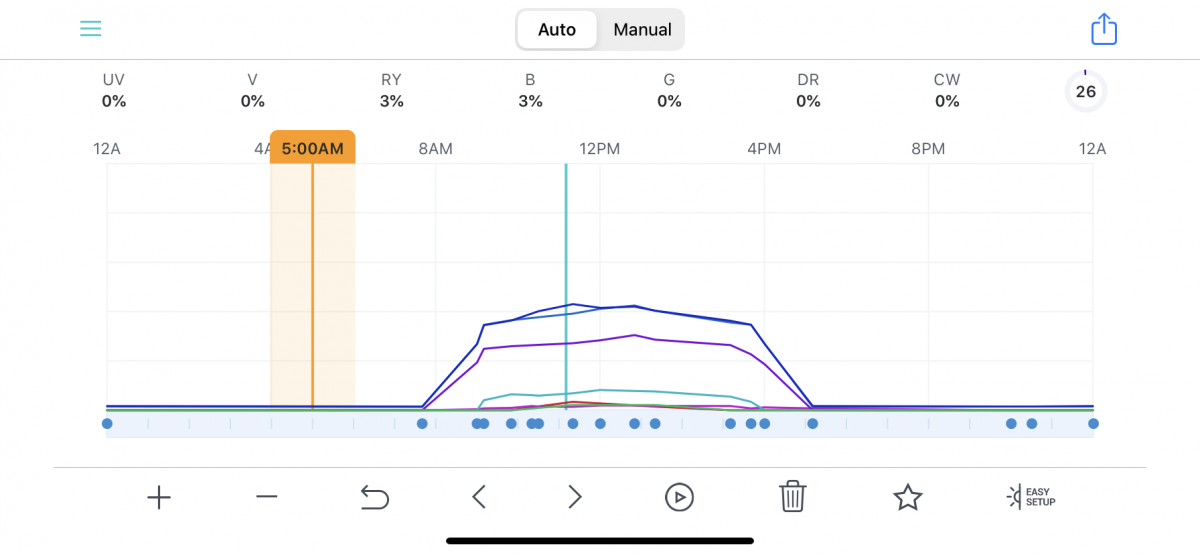Screen dimensions: 1200x555
Task: Select the rightmost timeline point at midnight
Action: (1093, 424)
